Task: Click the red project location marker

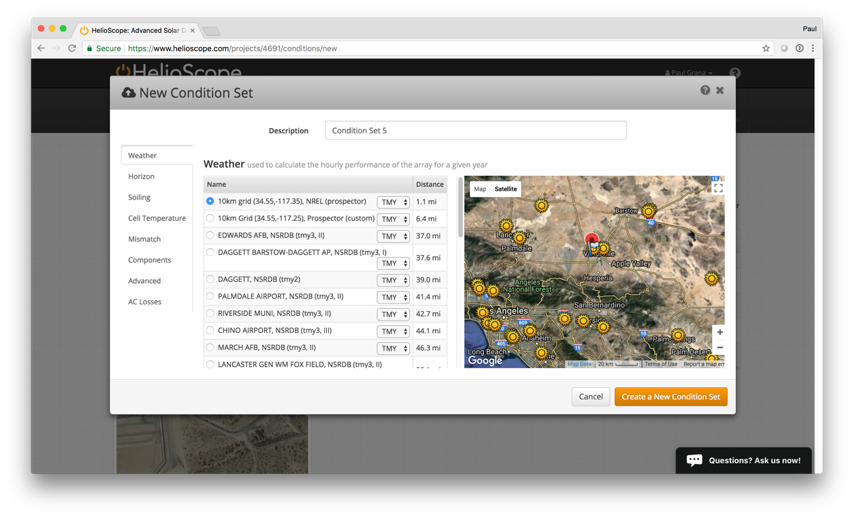Action: pyautogui.click(x=591, y=239)
